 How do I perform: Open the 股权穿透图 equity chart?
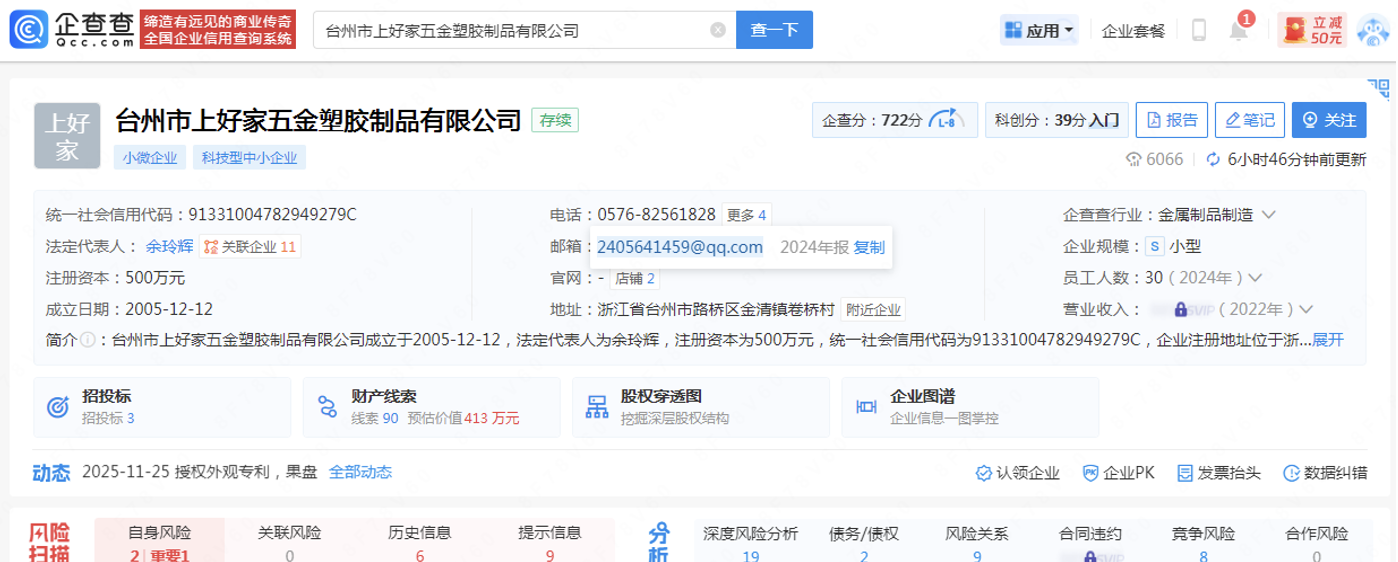pyautogui.click(x=660, y=407)
